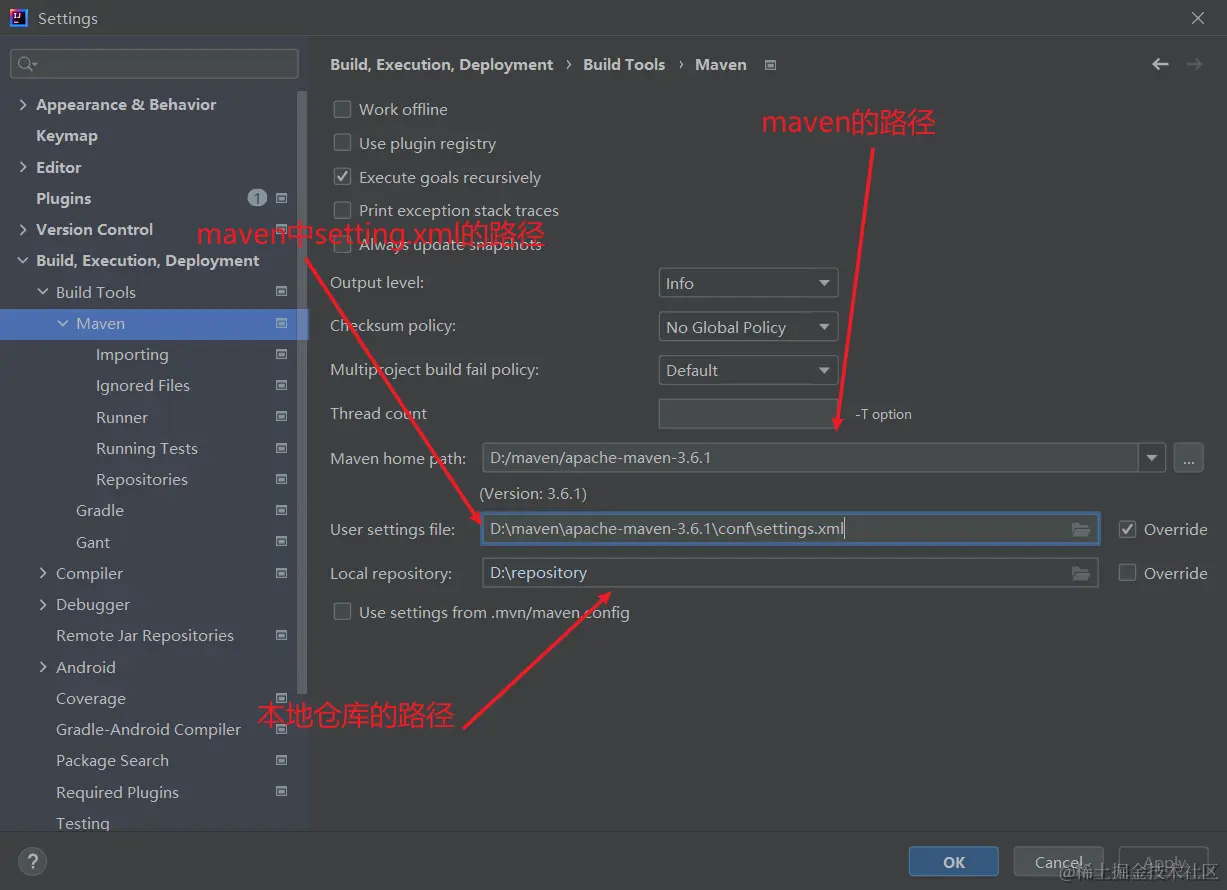
Task: Uncheck Override for User settings file
Action: coord(1127,529)
